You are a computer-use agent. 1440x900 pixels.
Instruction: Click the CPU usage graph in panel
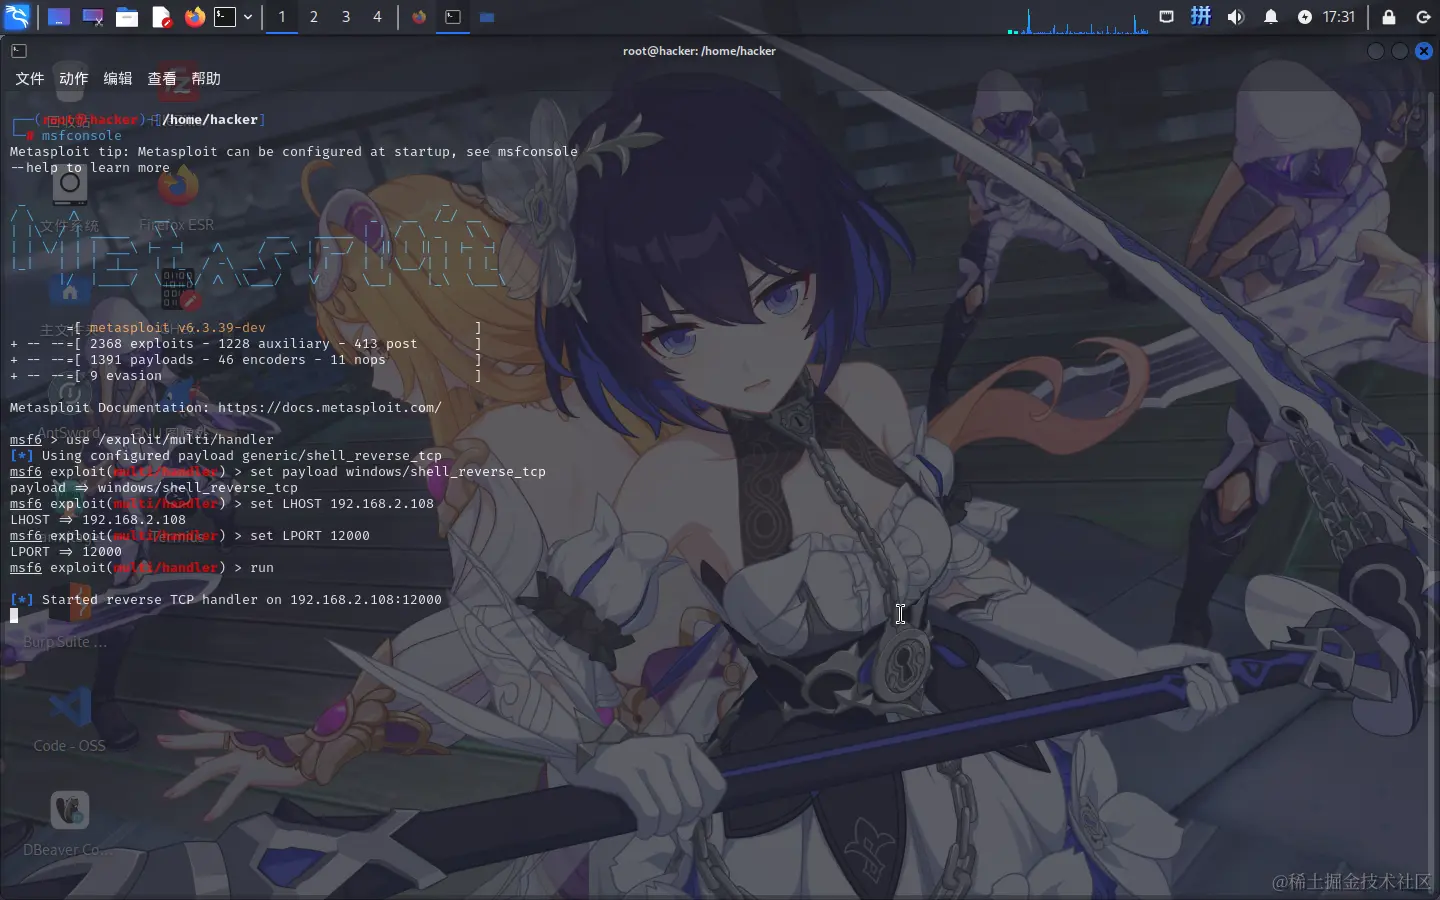click(1078, 20)
